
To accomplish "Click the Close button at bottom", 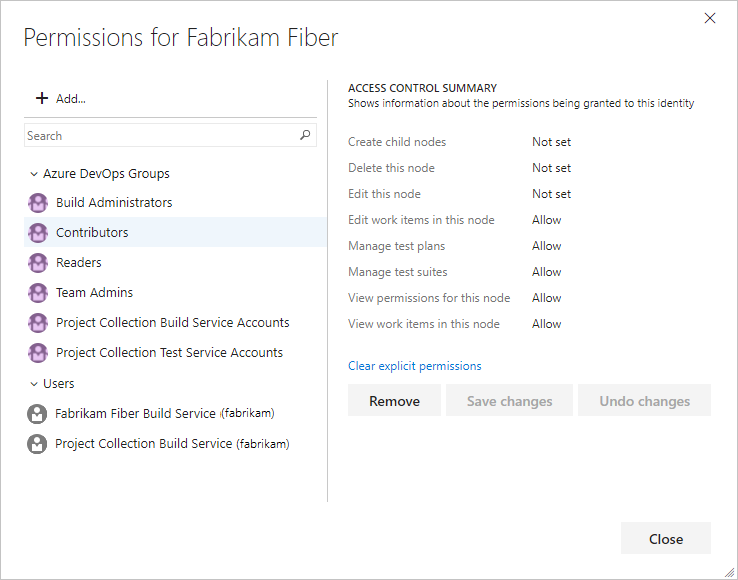I will point(665,539).
